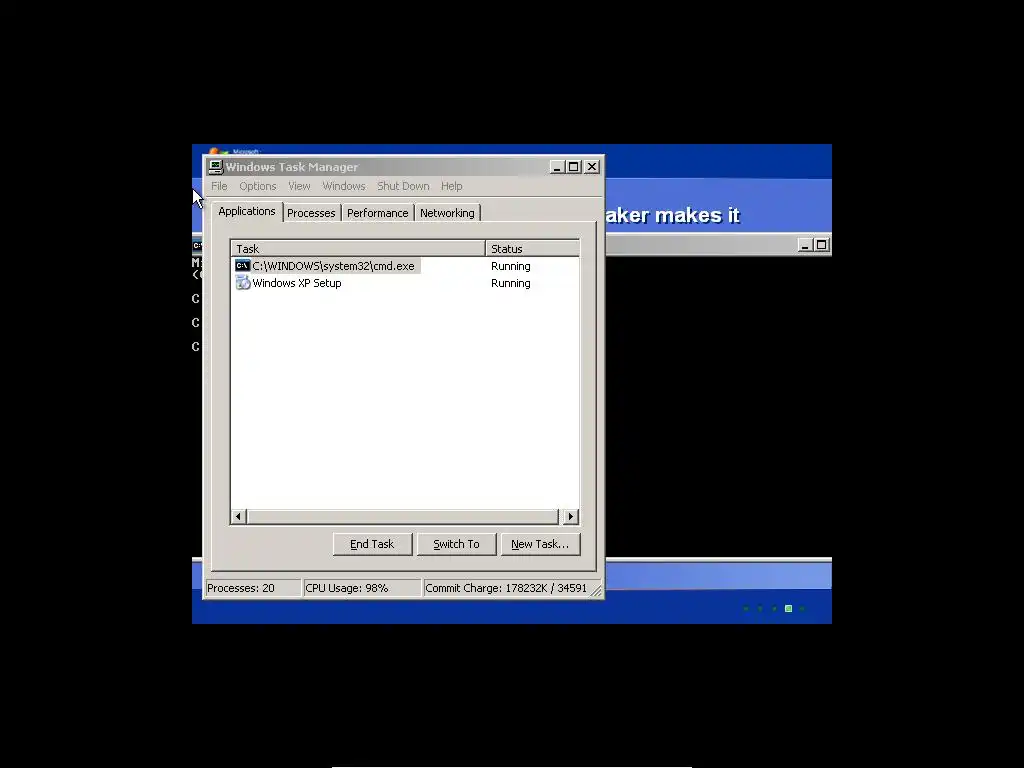Select the cmd.exe icon in task list
Viewport: 1024px width, 768px height.
pyautogui.click(x=242, y=266)
